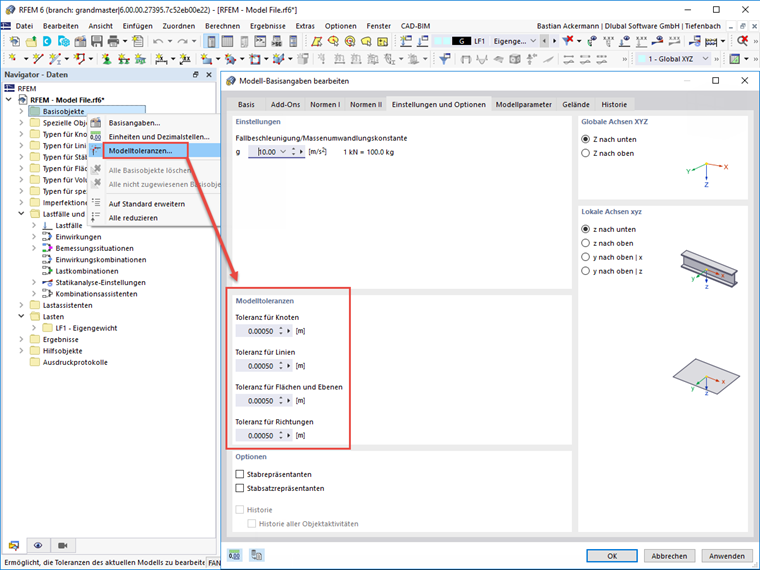Open the gravity acceleration value dropdown
760x570 pixels.
[x=283, y=152]
